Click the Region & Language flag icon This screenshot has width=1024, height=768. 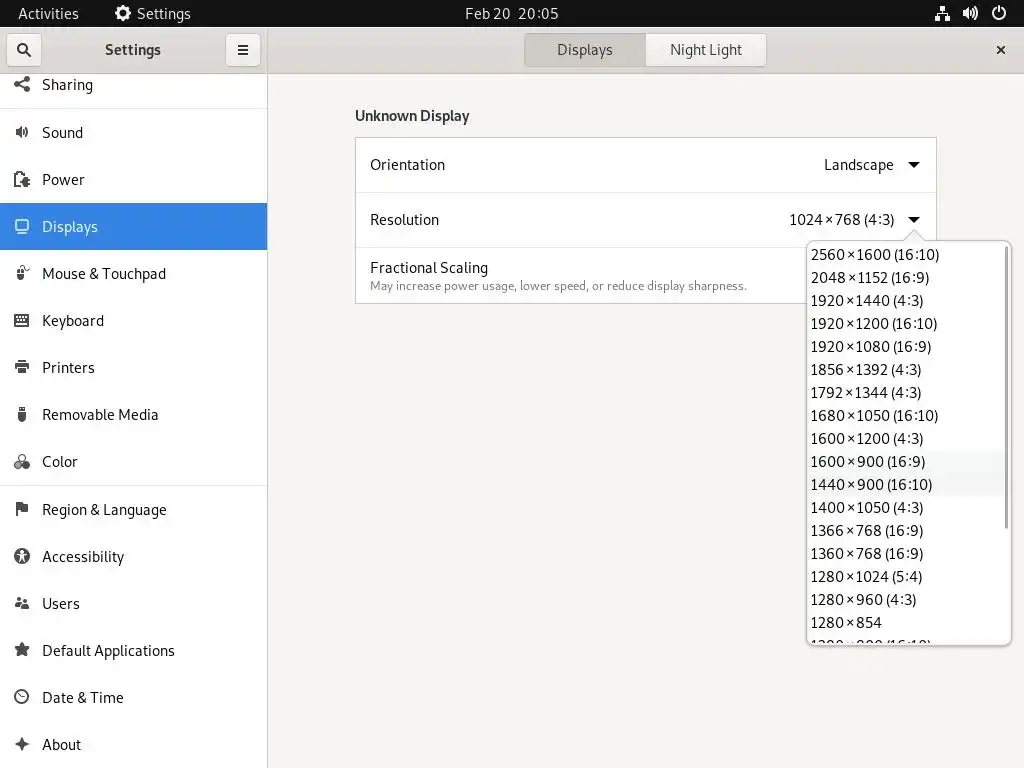[x=22, y=509]
